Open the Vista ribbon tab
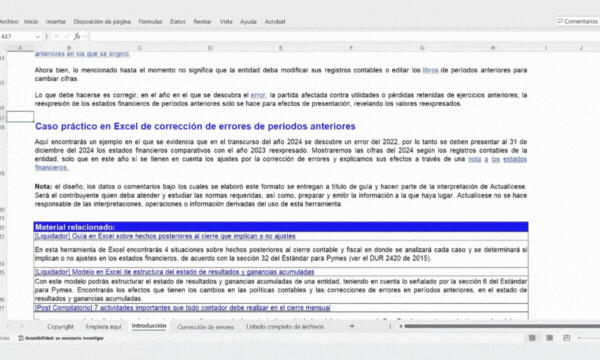Screen dimensions: 600x360 [226, 22]
